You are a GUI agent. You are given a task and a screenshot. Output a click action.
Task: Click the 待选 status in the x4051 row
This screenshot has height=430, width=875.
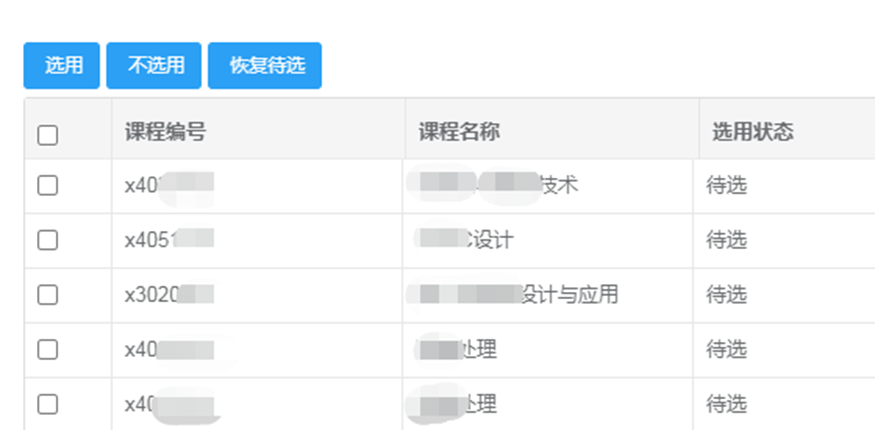[727, 240]
